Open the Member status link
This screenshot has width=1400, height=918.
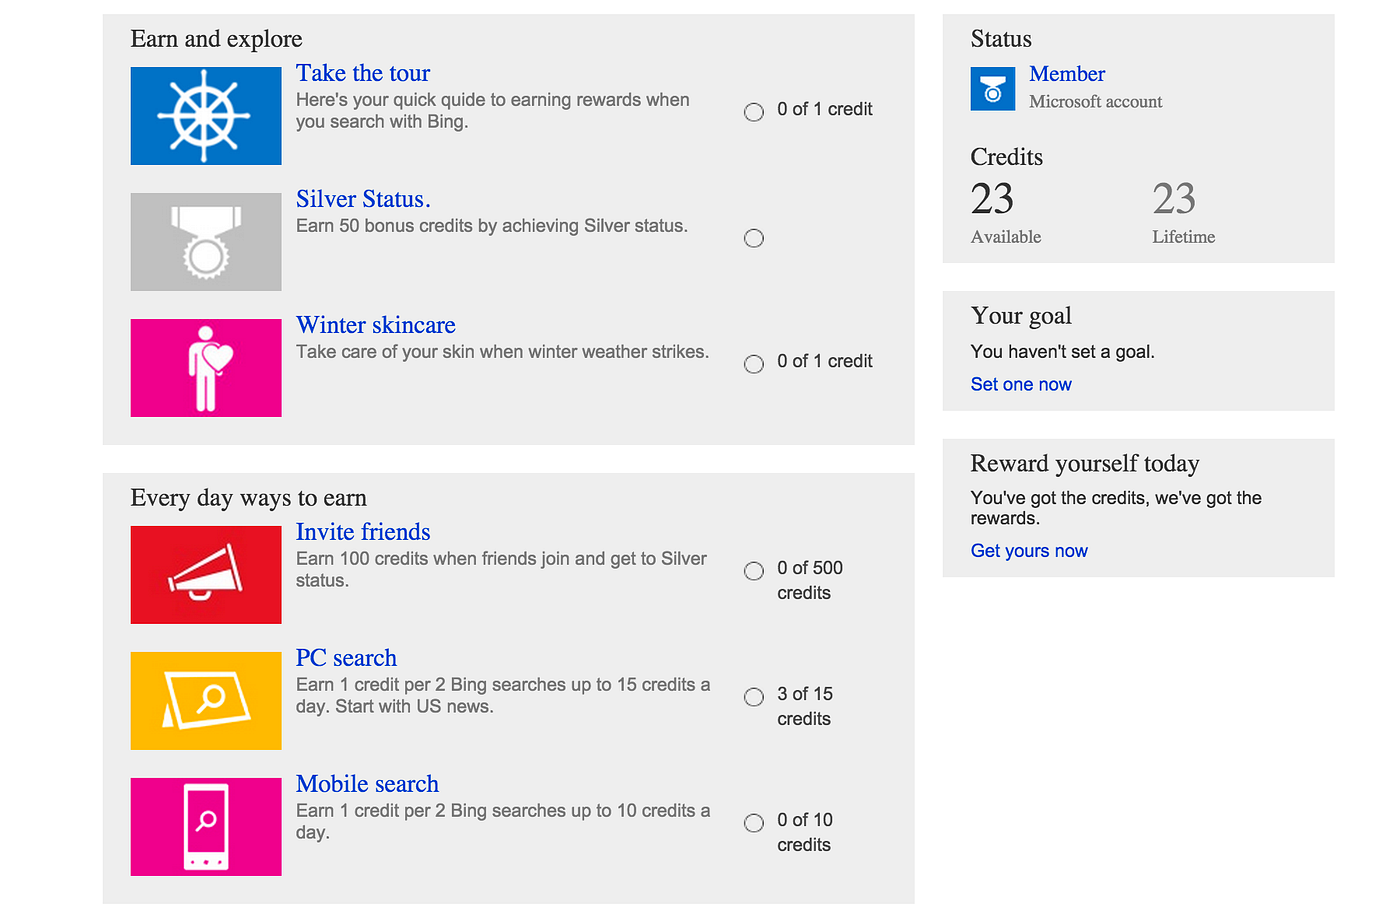tap(1067, 74)
